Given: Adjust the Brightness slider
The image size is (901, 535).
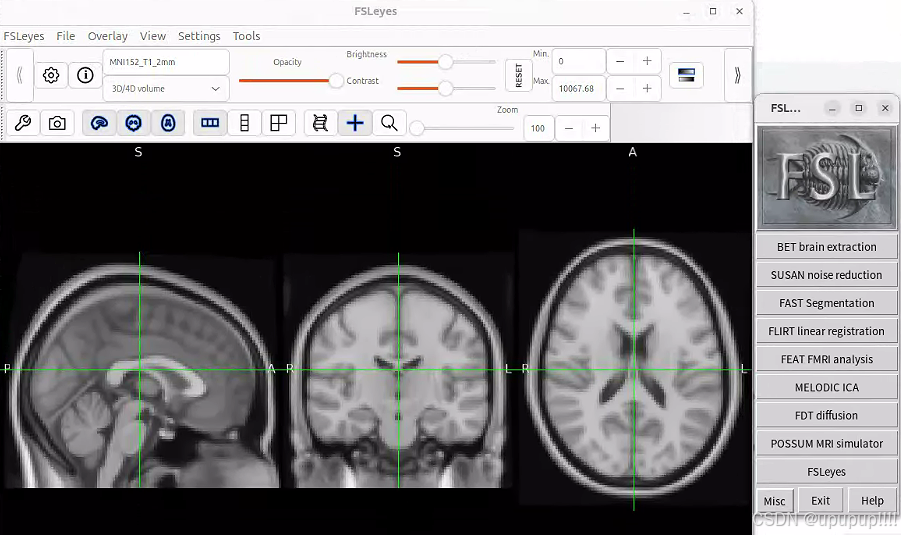Looking at the screenshot, I should [x=446, y=61].
